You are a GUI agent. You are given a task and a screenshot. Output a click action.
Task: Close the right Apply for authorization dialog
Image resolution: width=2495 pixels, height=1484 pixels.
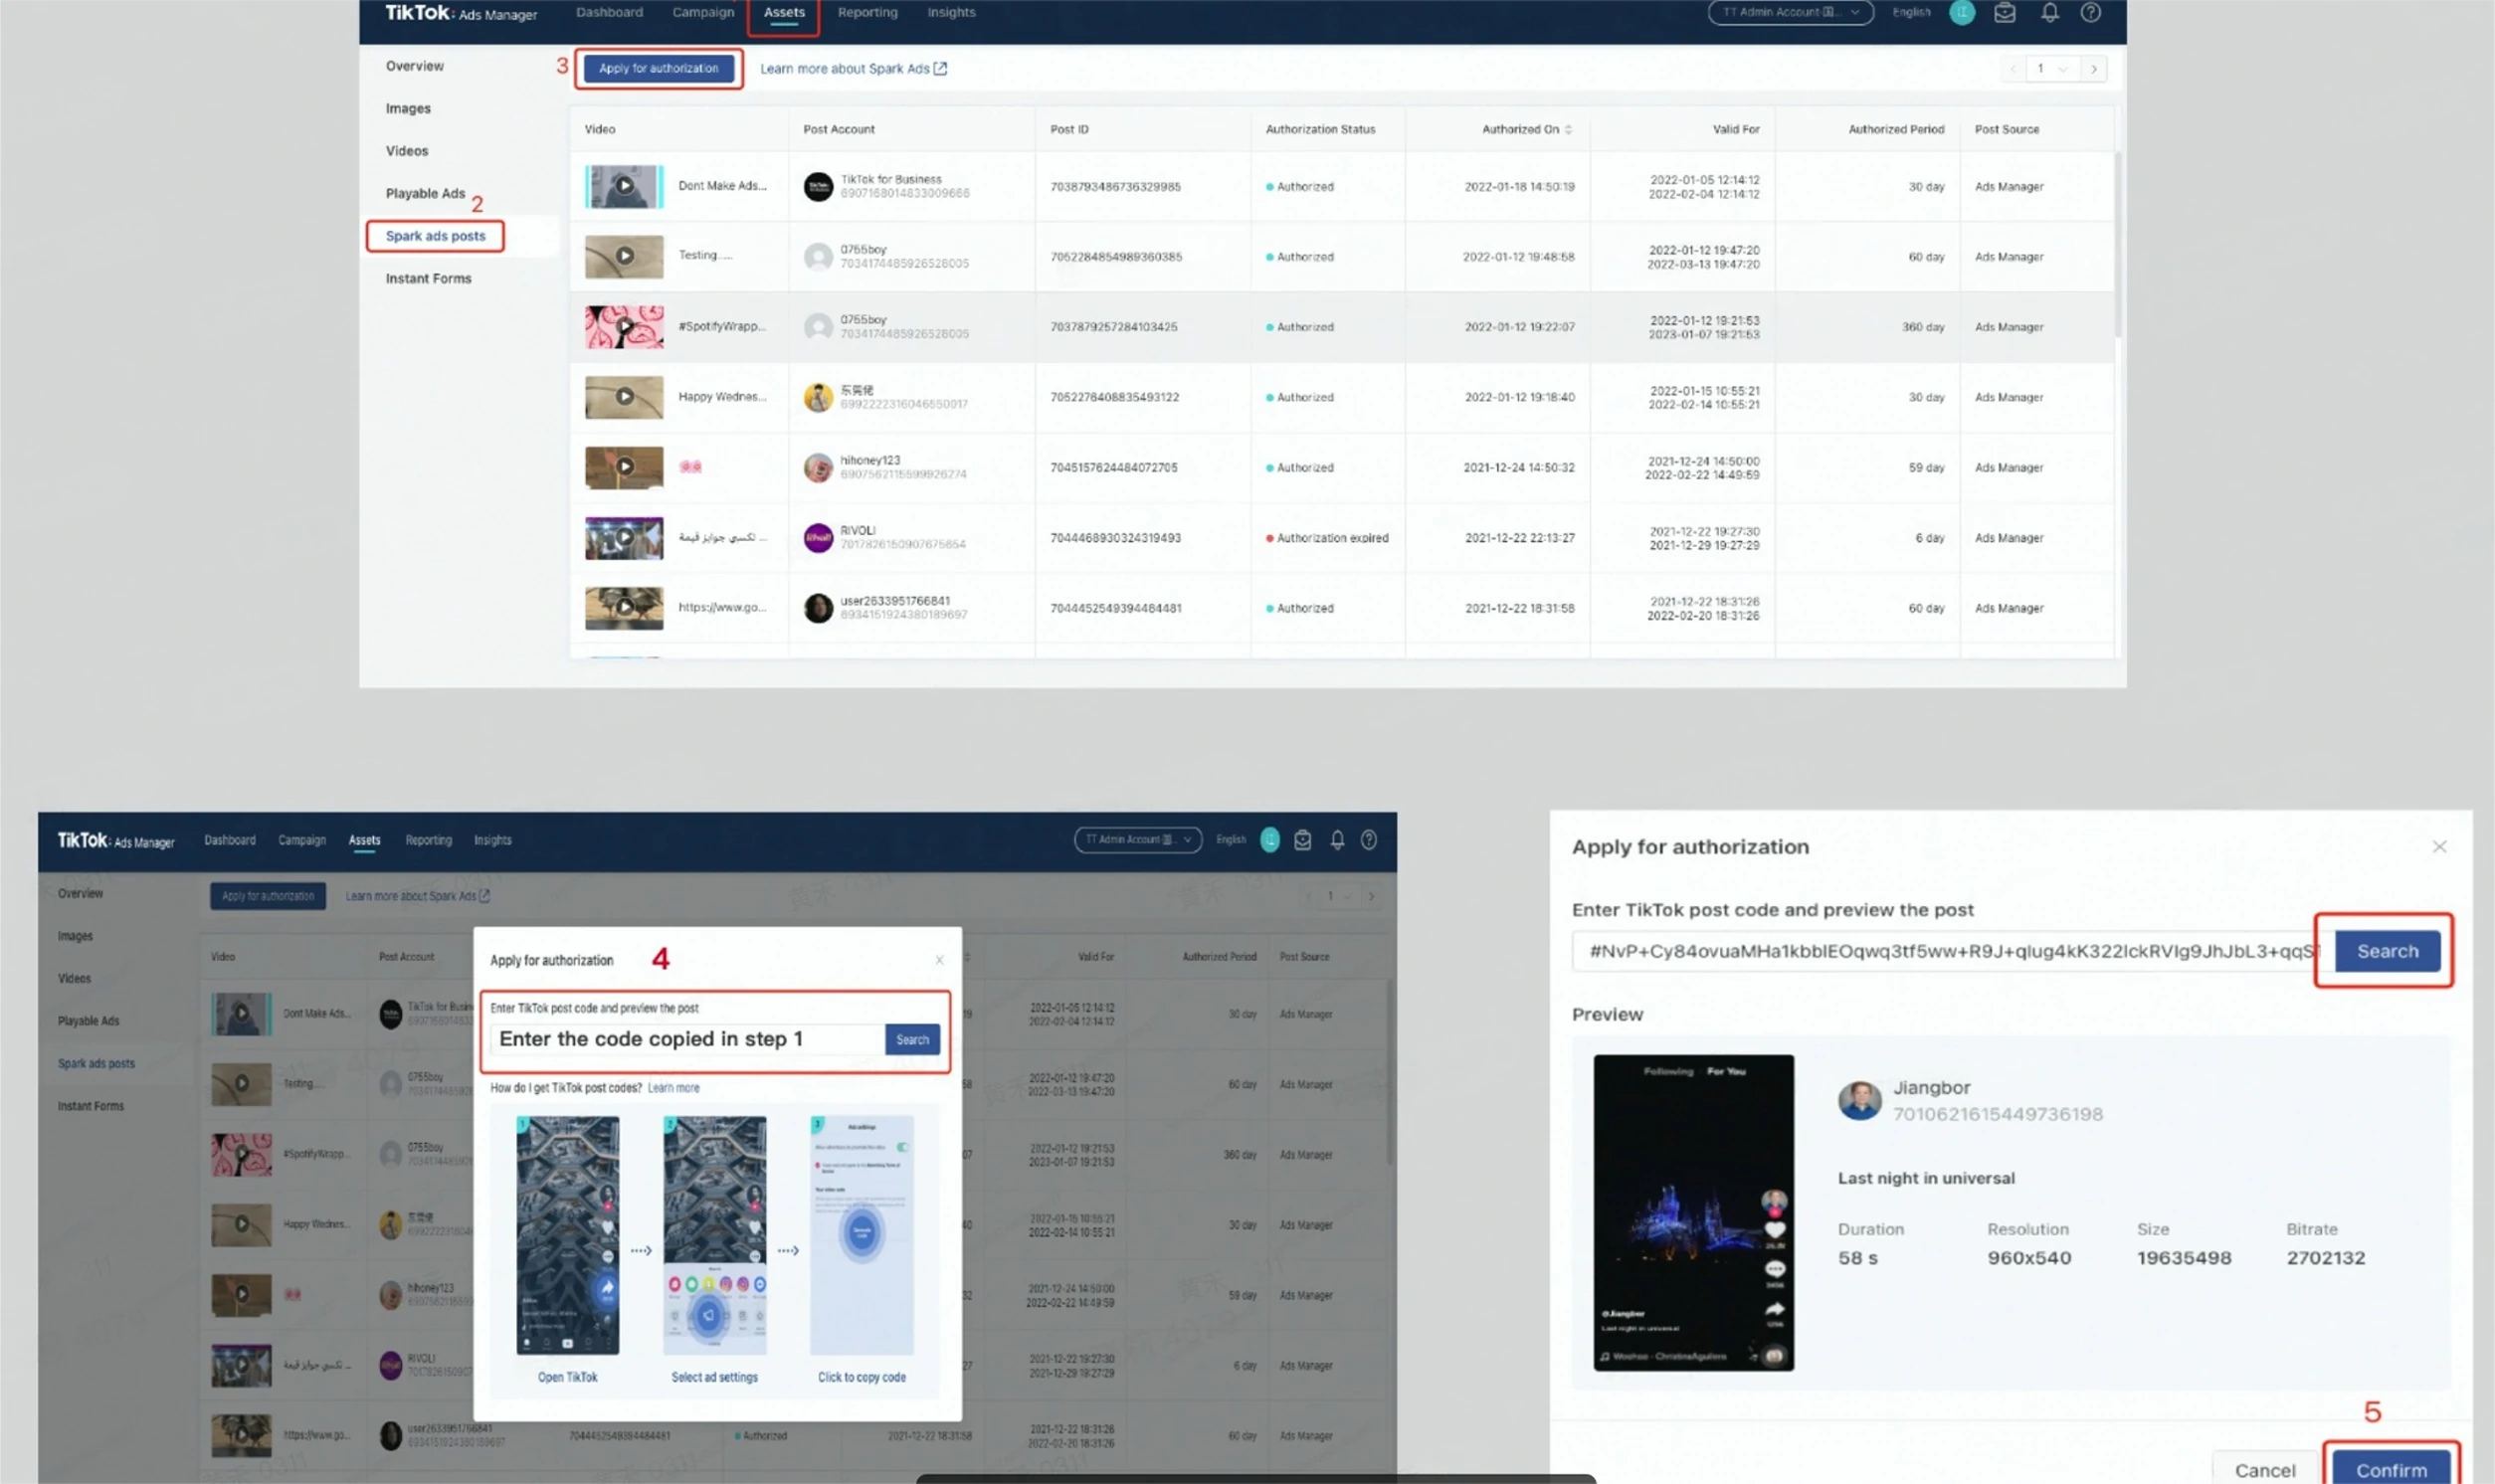pos(2439,847)
